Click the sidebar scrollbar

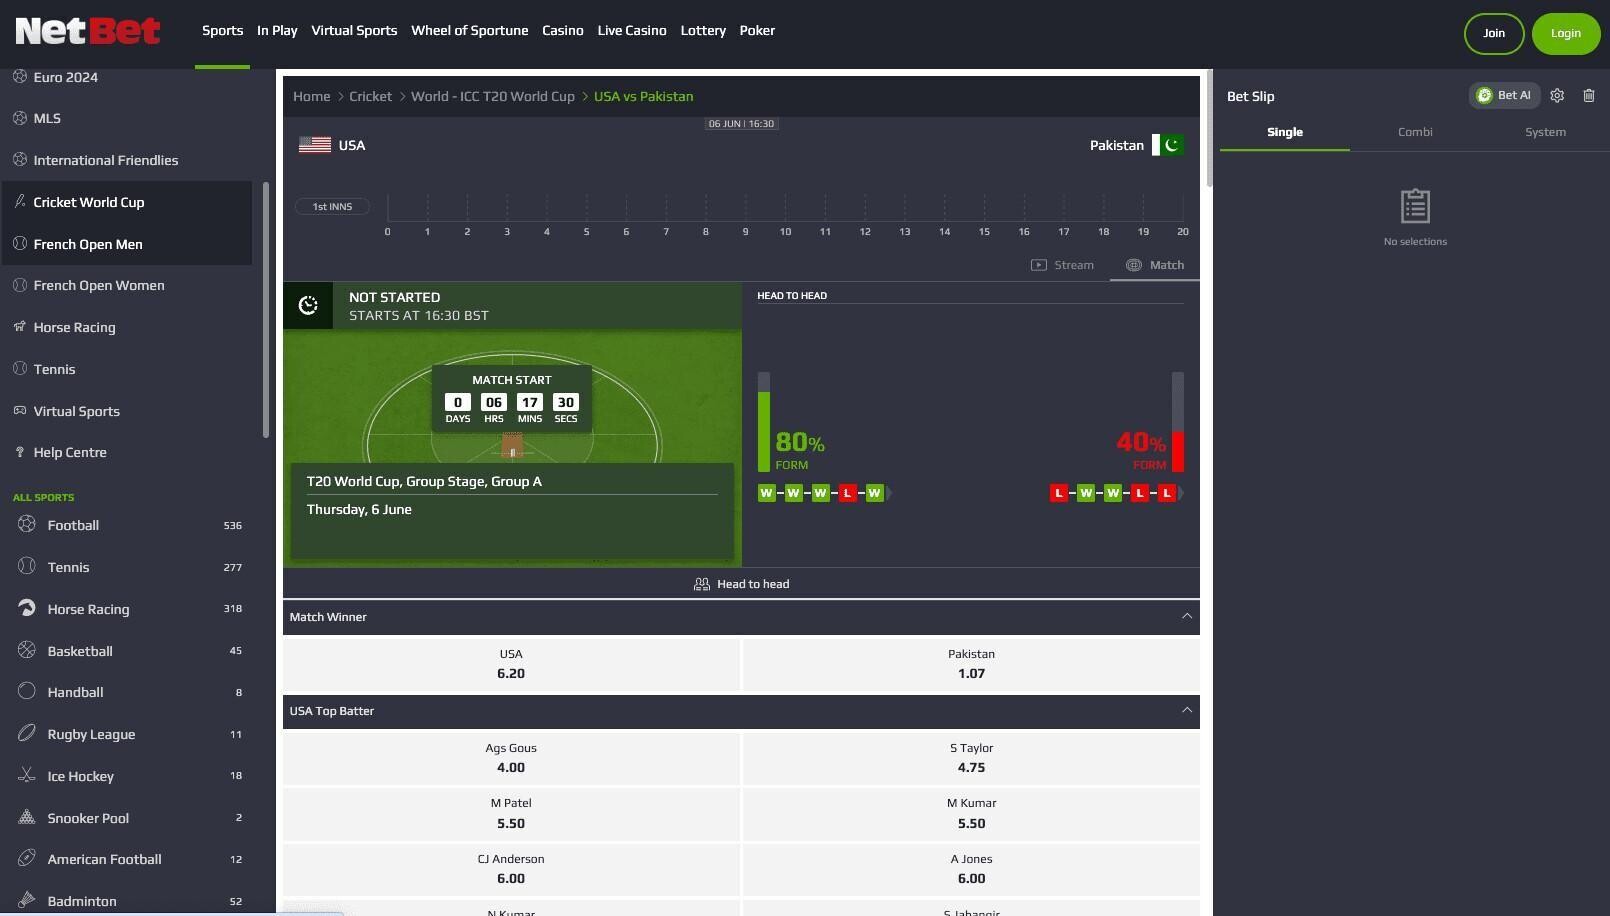(266, 310)
